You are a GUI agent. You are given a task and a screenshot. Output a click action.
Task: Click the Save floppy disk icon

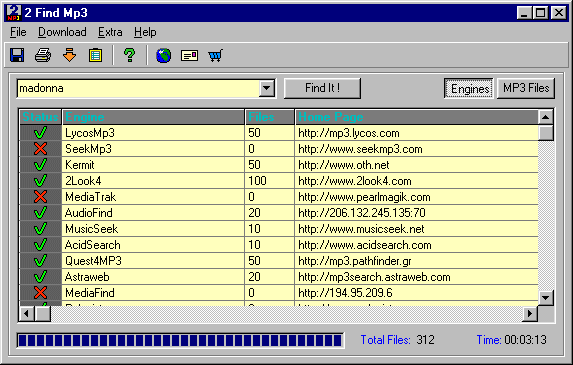(x=17, y=56)
